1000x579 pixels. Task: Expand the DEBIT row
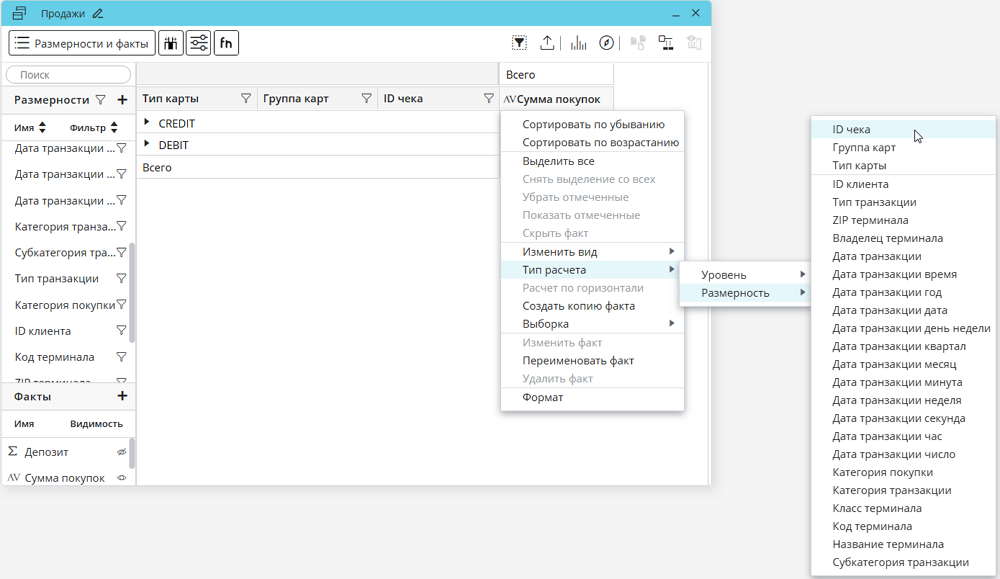147,145
